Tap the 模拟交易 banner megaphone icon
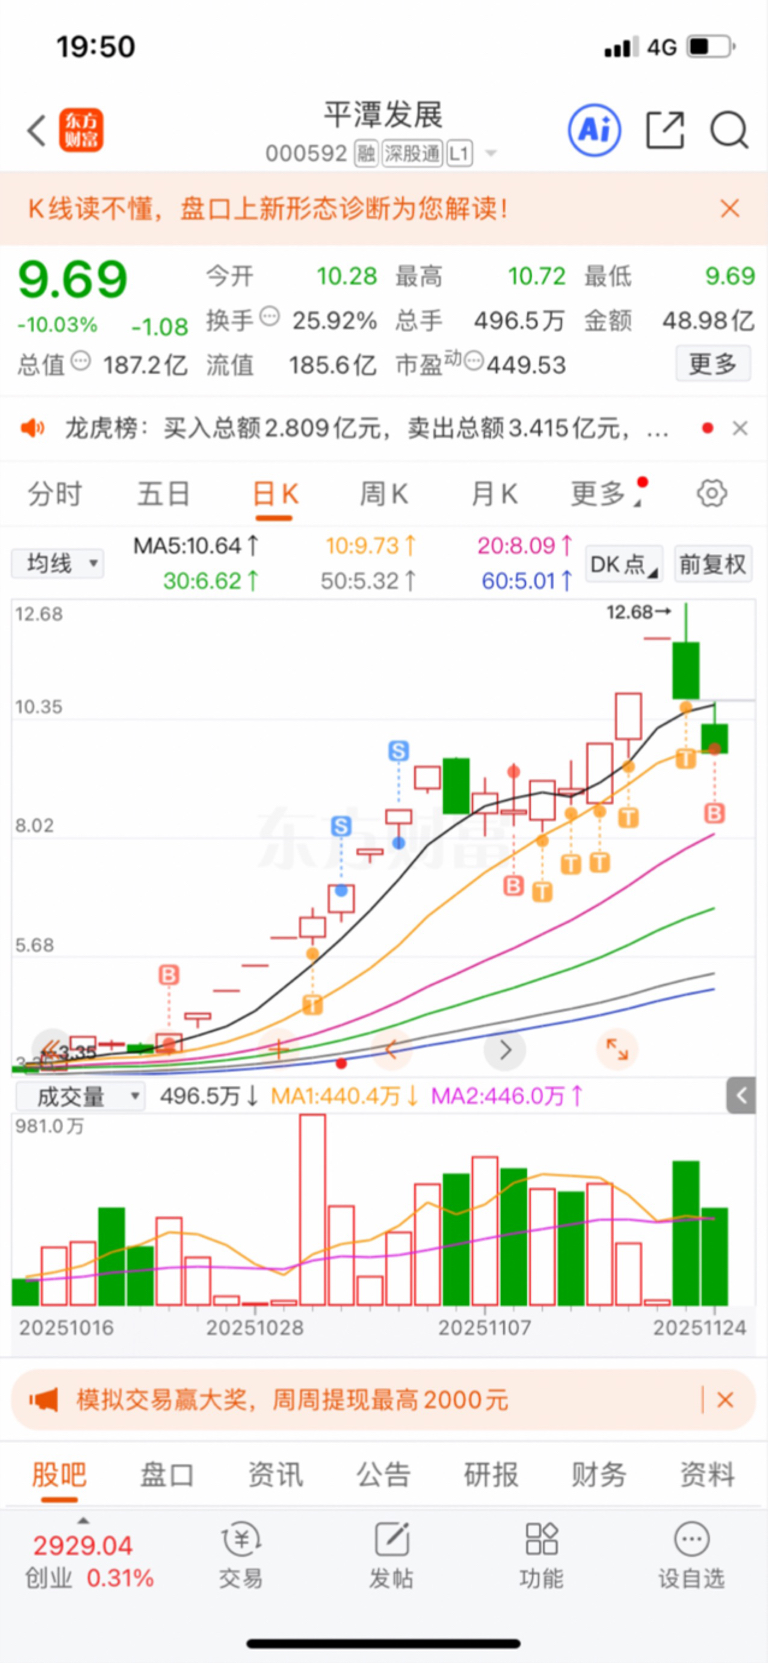The image size is (768, 1663). [x=43, y=1400]
